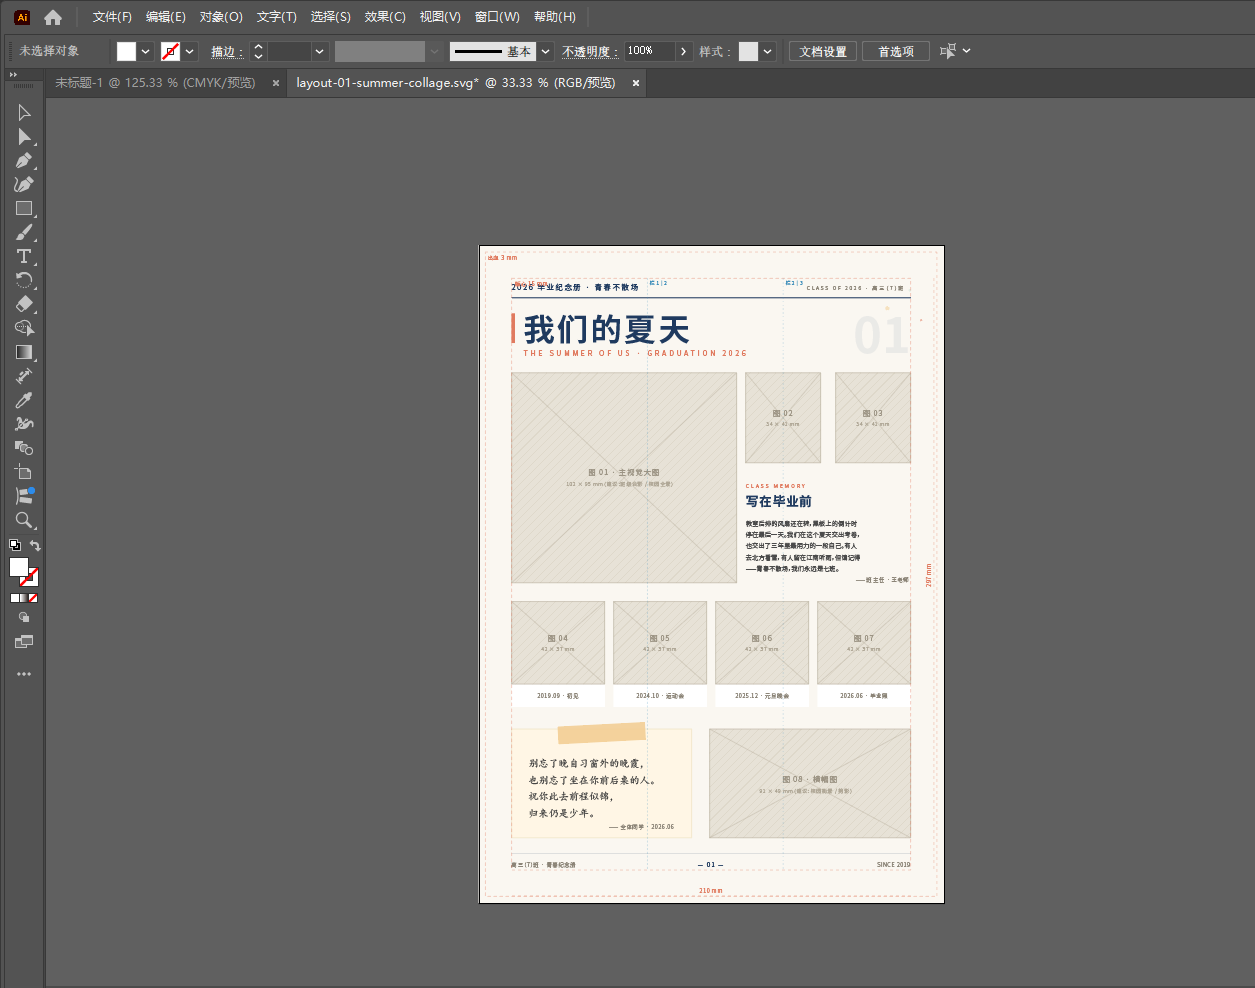This screenshot has height=988, width=1255.
Task: Activate the Type tool
Action: (x=24, y=256)
